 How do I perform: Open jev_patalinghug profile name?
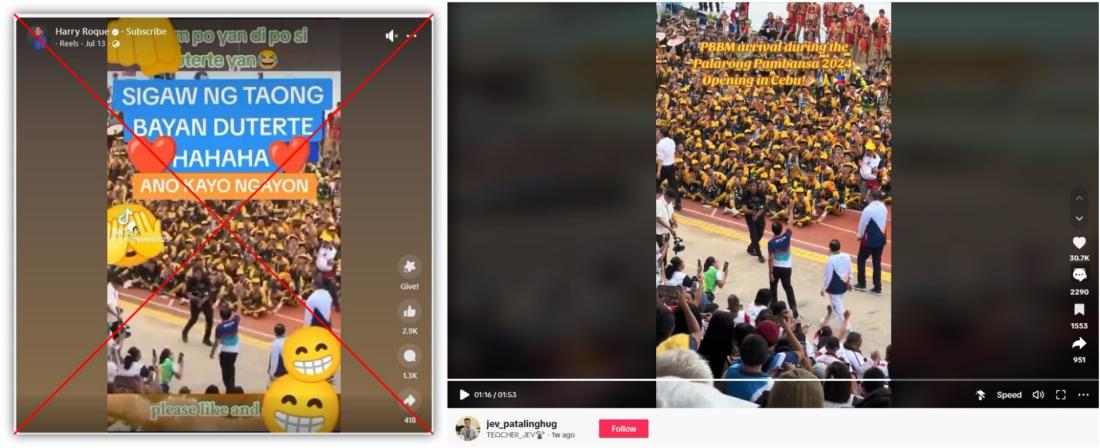click(521, 423)
